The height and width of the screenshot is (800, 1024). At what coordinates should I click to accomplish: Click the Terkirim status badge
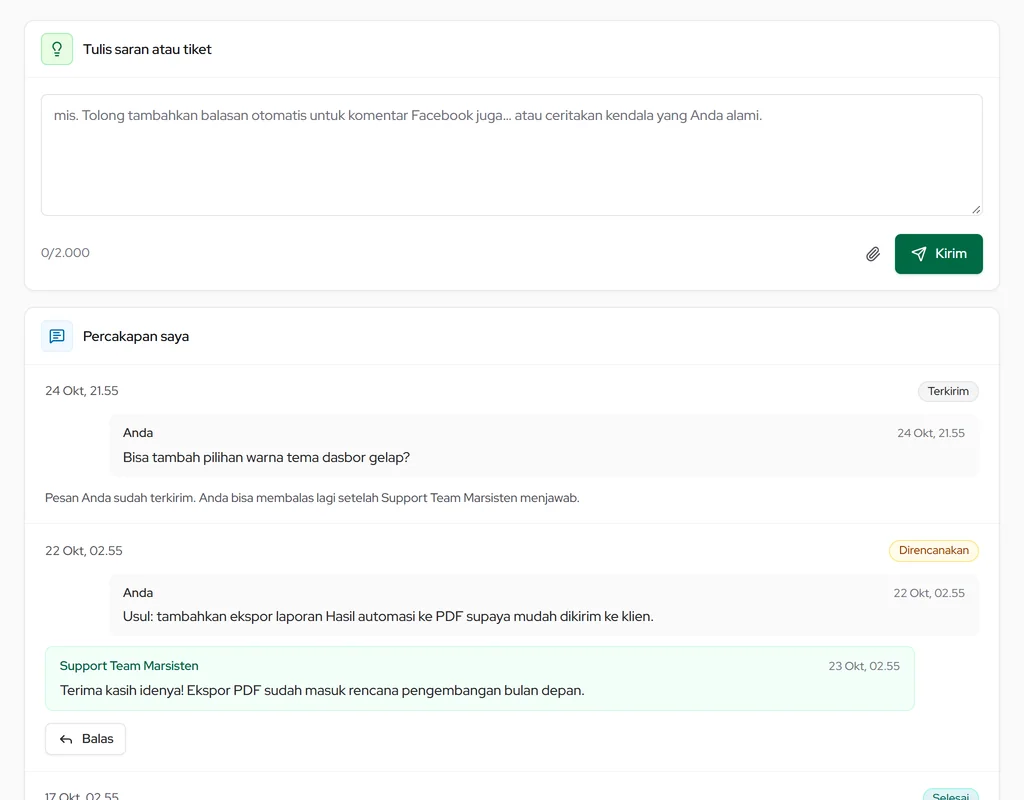(x=948, y=391)
